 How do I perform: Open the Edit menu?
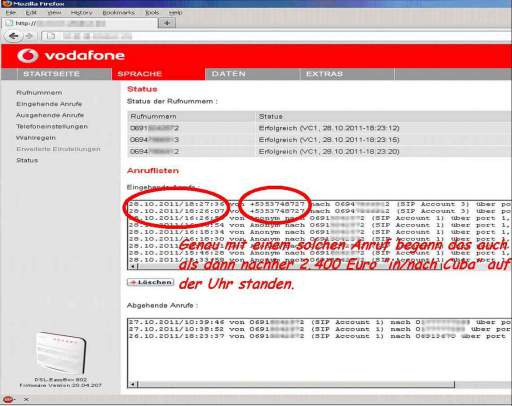(x=31, y=12)
